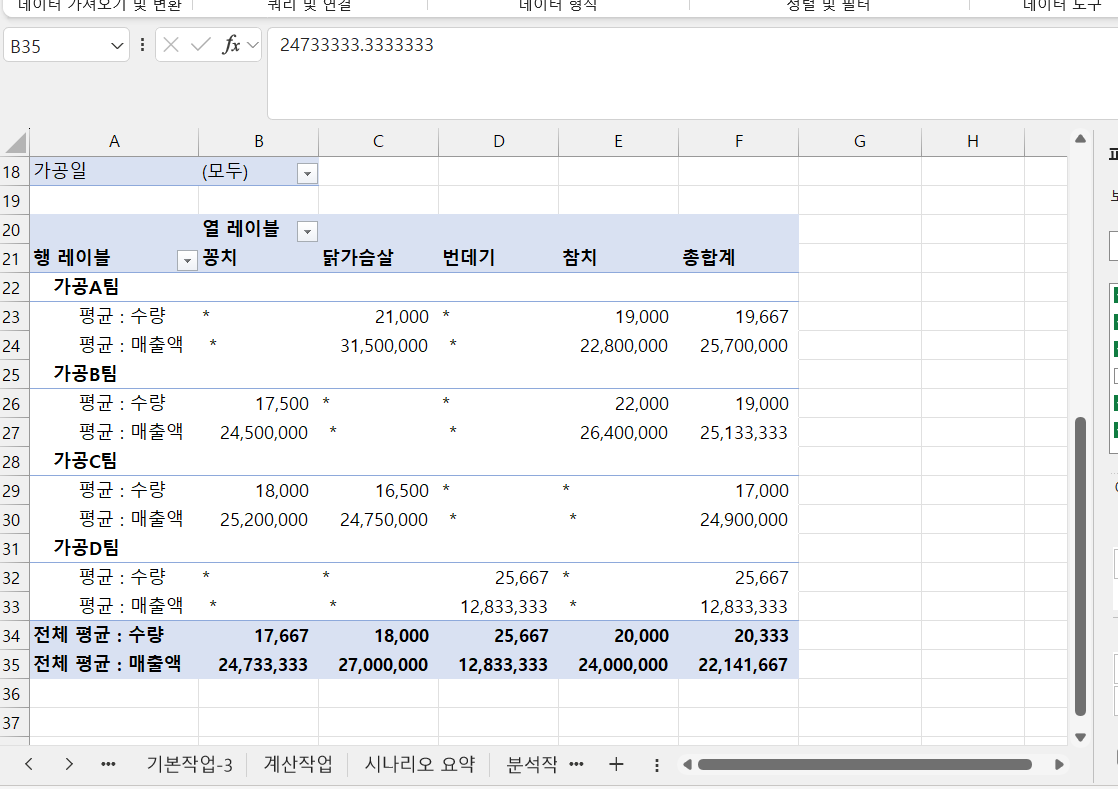
Task: Switch to the 계산작업 sheet tab
Action: pyautogui.click(x=297, y=764)
